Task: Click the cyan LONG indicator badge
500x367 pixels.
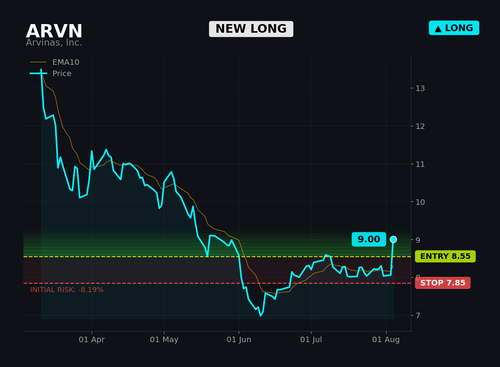Action: (454, 28)
